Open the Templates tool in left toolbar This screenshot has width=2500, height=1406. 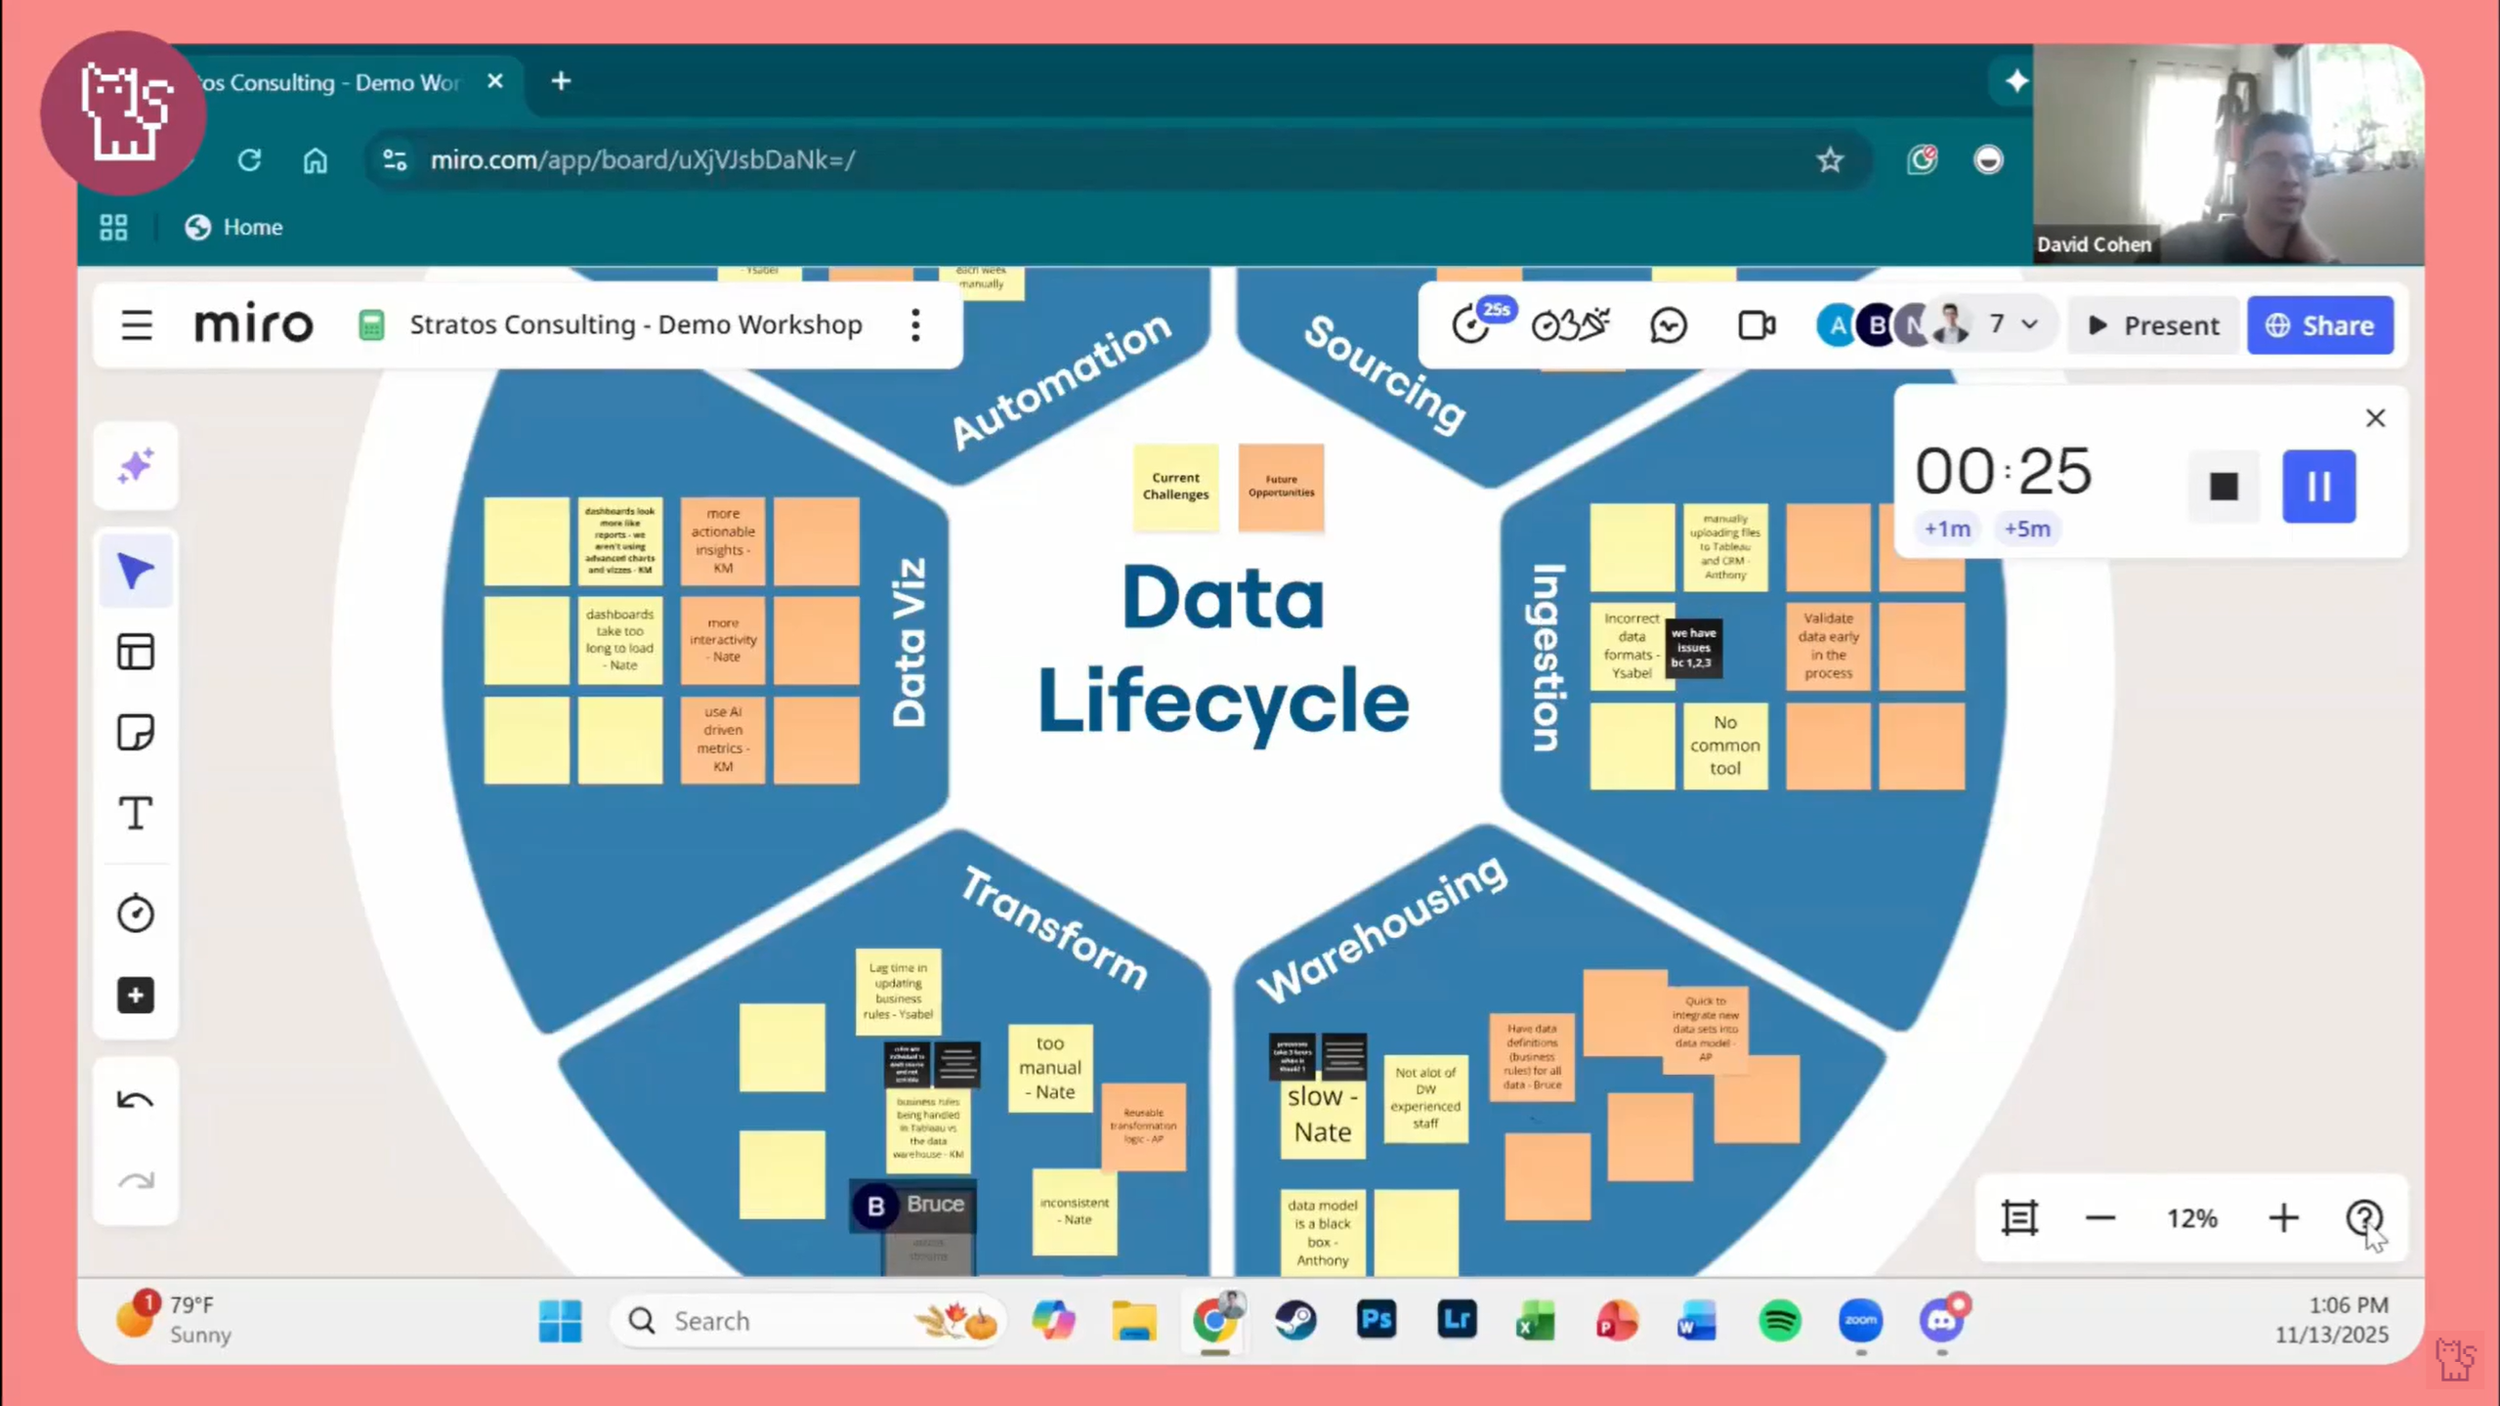pyautogui.click(x=135, y=651)
